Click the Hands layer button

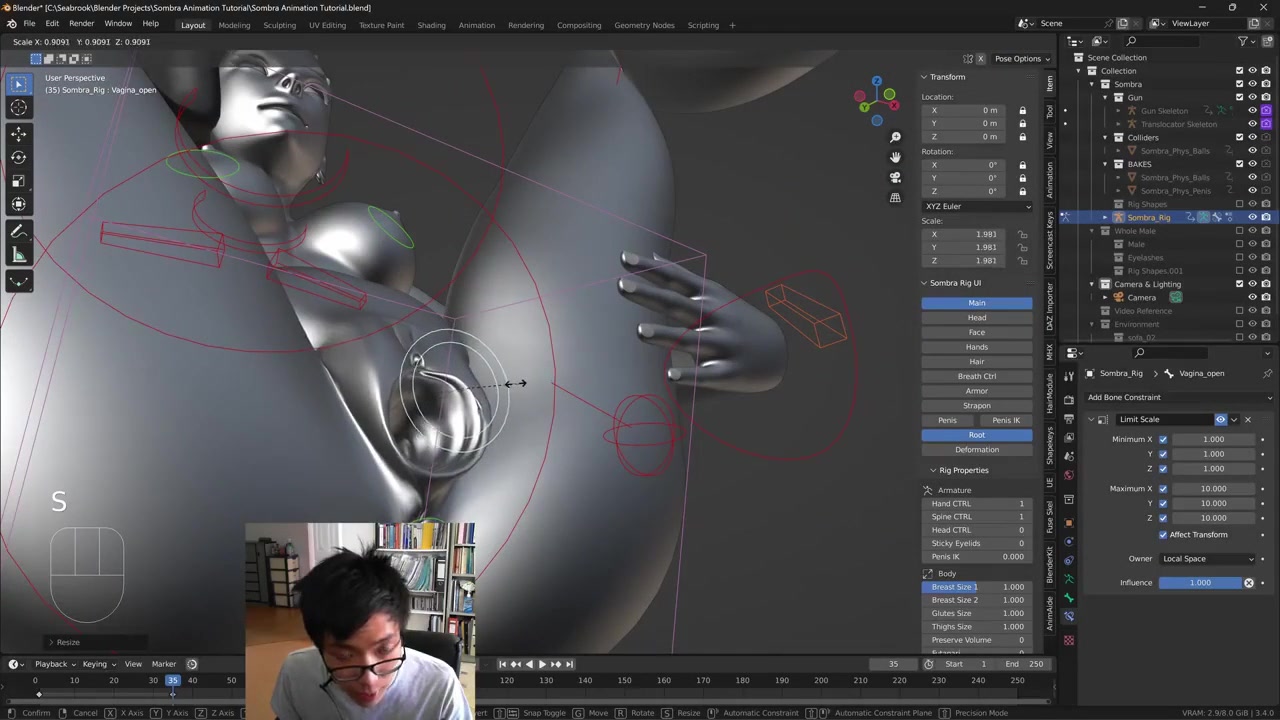(x=976, y=347)
